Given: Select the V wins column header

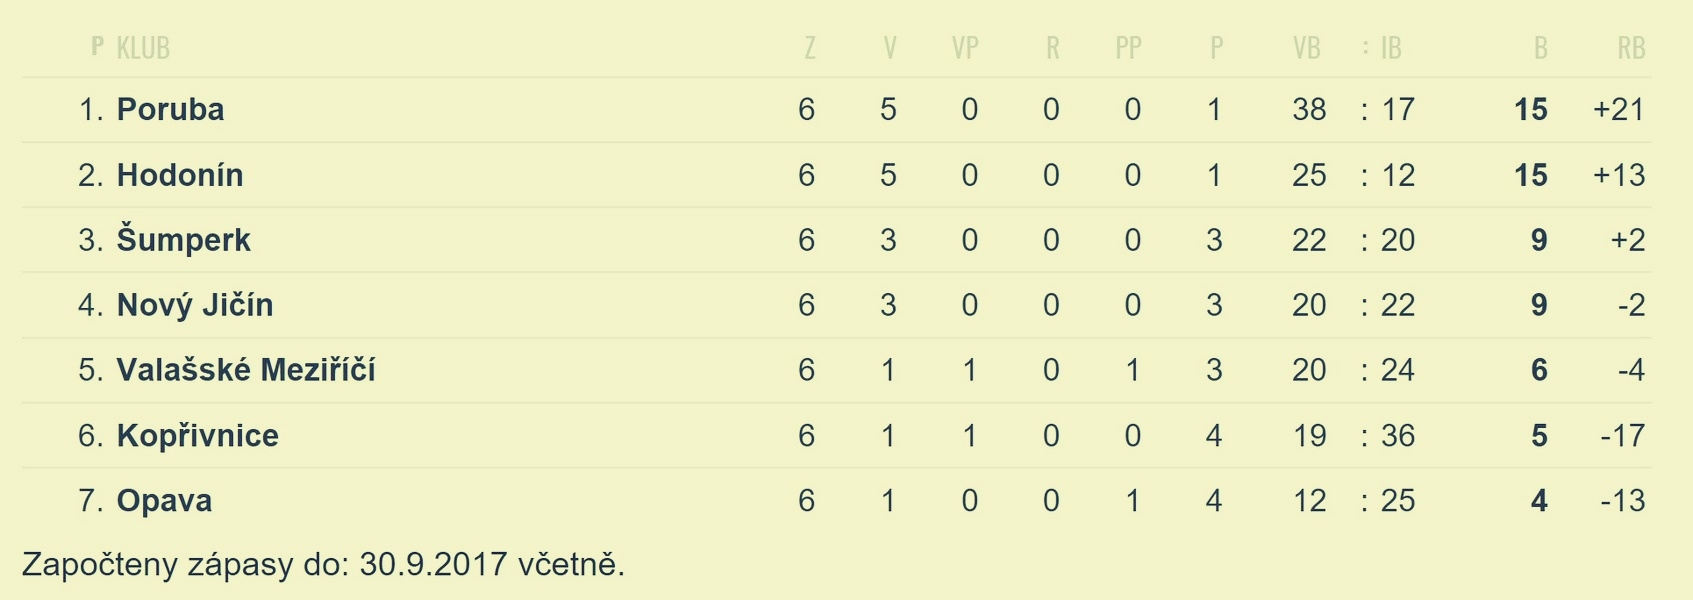Looking at the screenshot, I should pos(890,47).
